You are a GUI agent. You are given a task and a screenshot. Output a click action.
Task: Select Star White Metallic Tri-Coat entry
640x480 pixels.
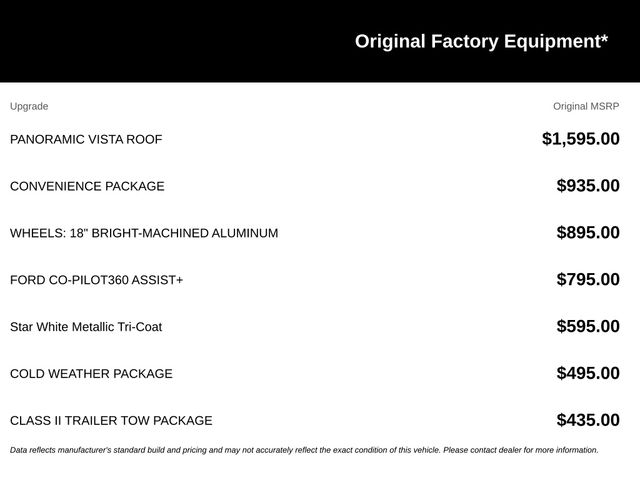tap(86, 327)
